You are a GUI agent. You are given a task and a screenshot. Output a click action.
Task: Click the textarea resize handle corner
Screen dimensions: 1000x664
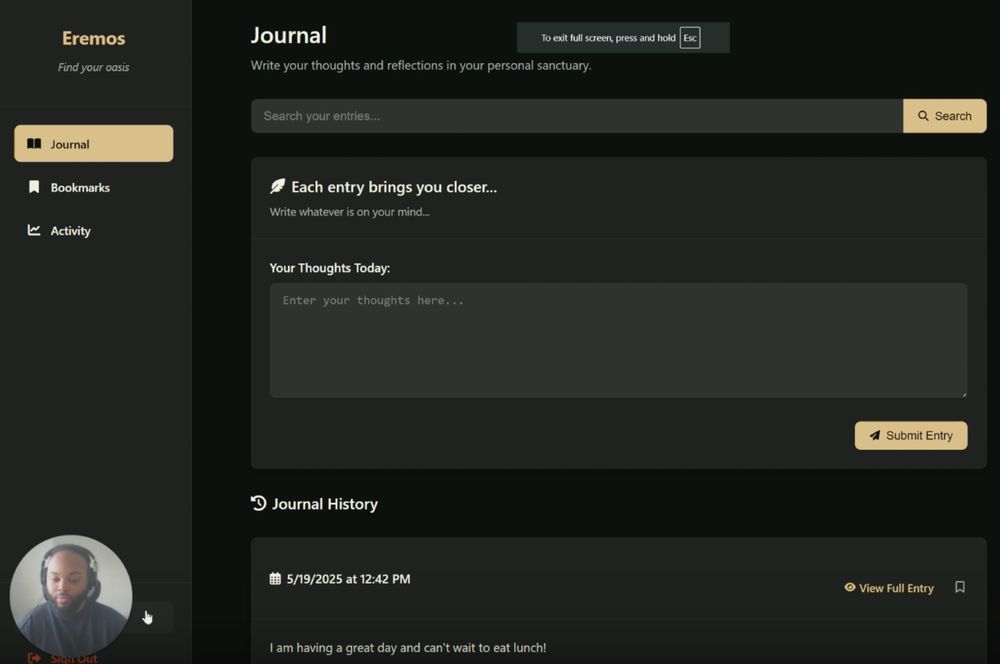(x=964, y=394)
